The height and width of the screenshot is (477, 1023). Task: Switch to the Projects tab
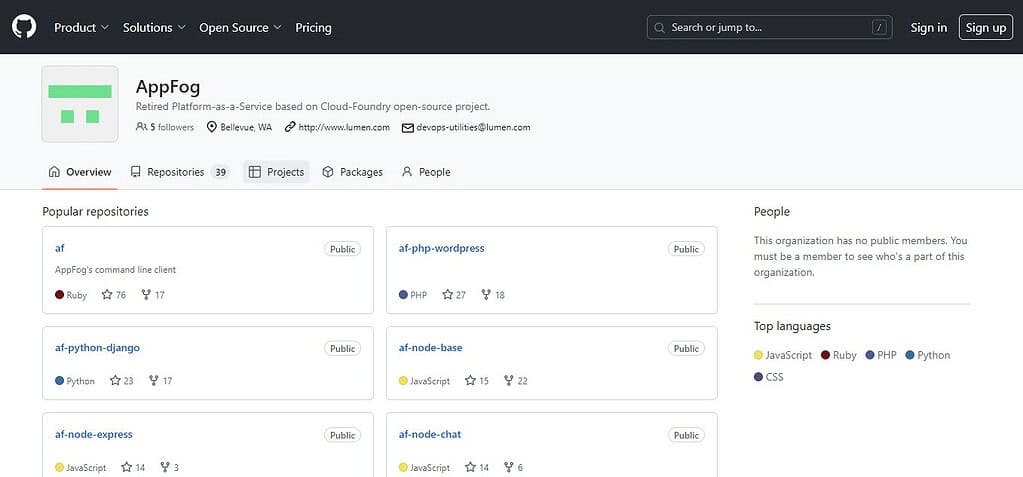click(x=276, y=172)
